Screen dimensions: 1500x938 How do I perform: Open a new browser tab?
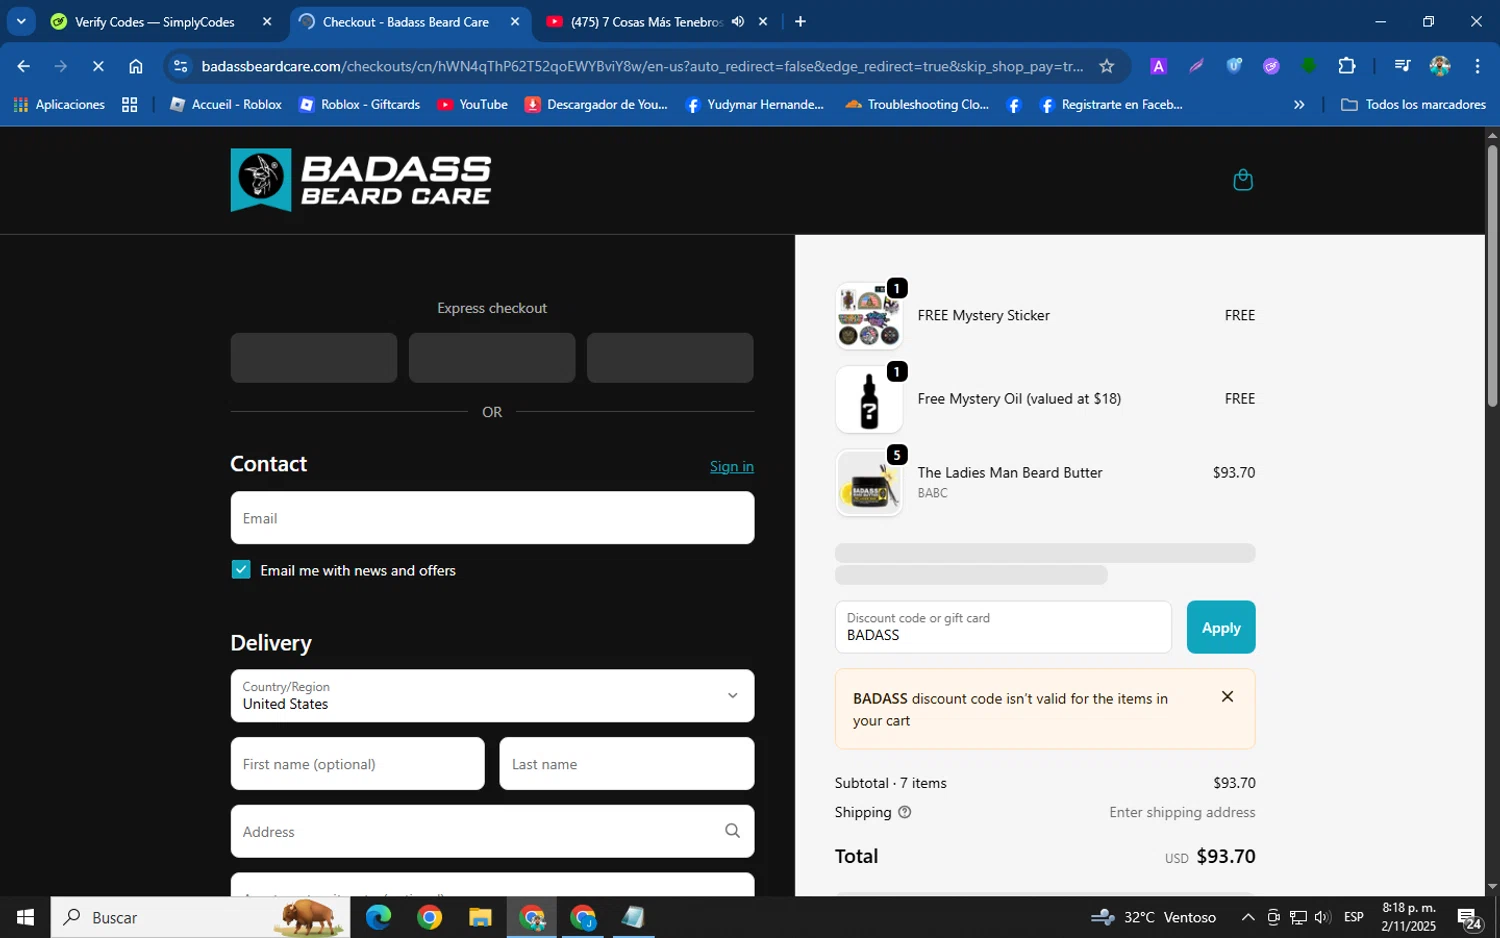(800, 21)
